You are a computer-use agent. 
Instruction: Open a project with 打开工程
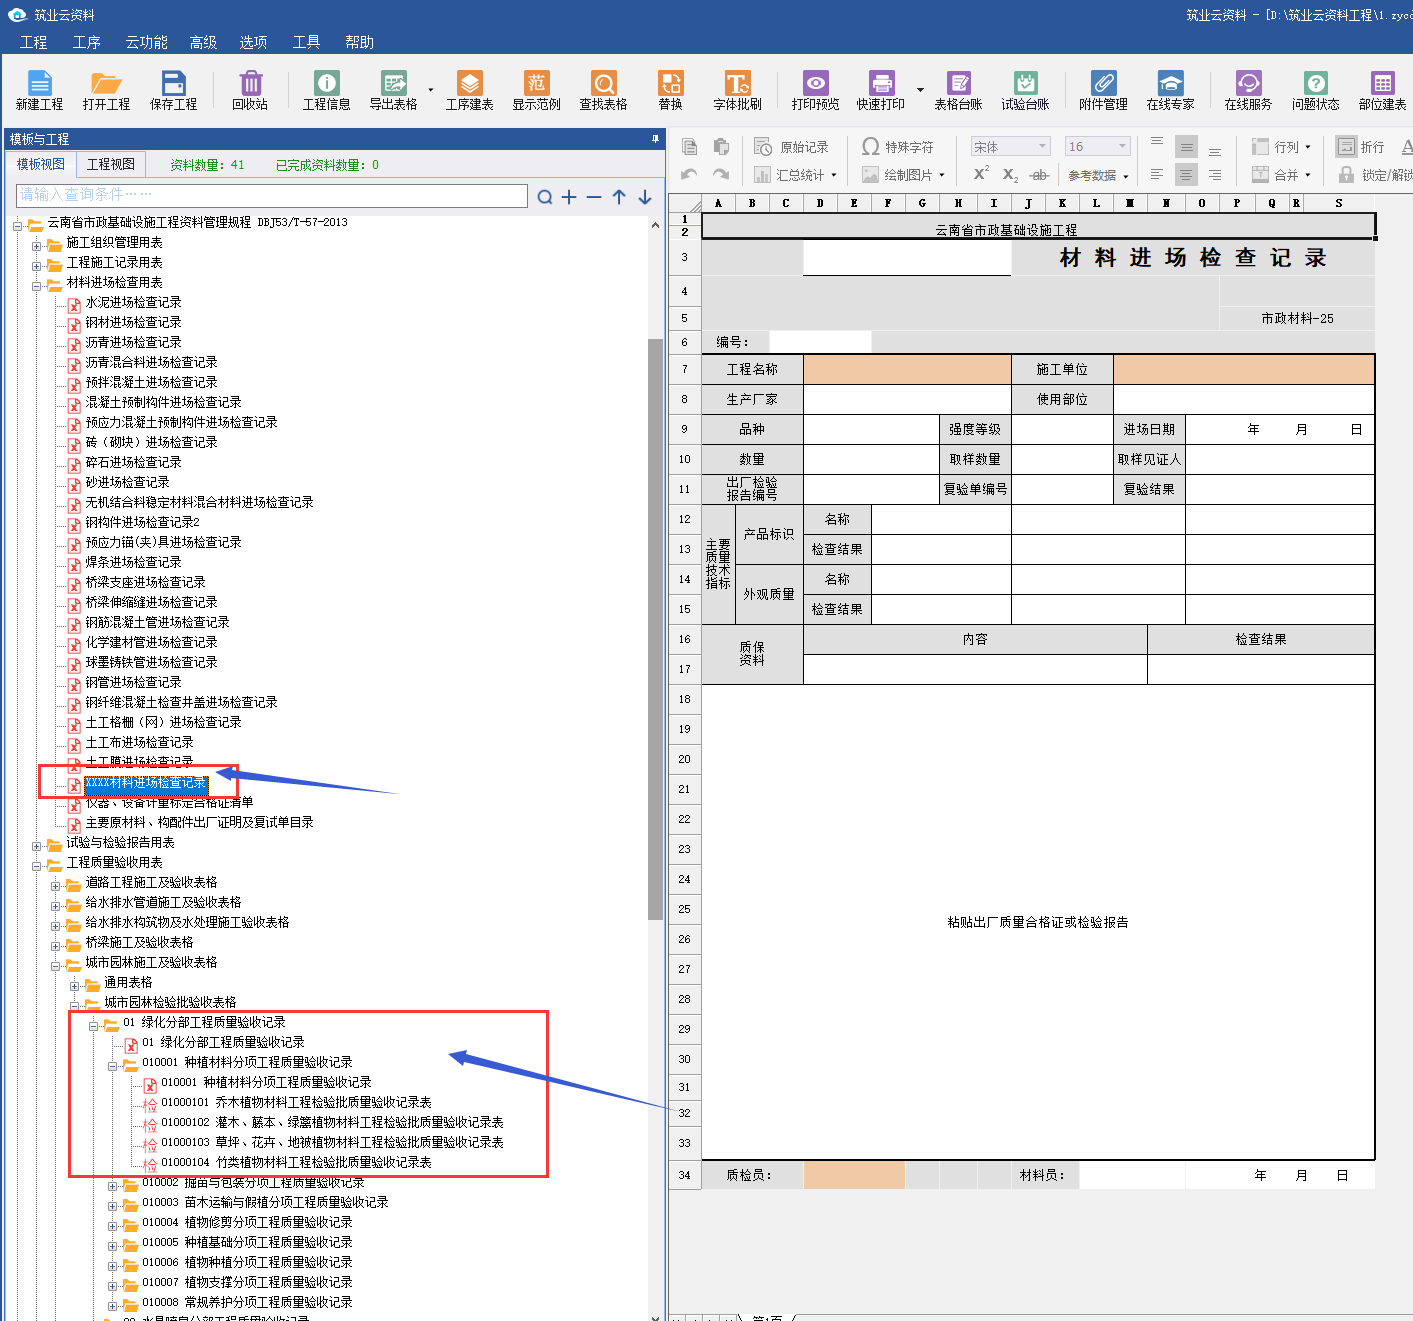[x=106, y=90]
